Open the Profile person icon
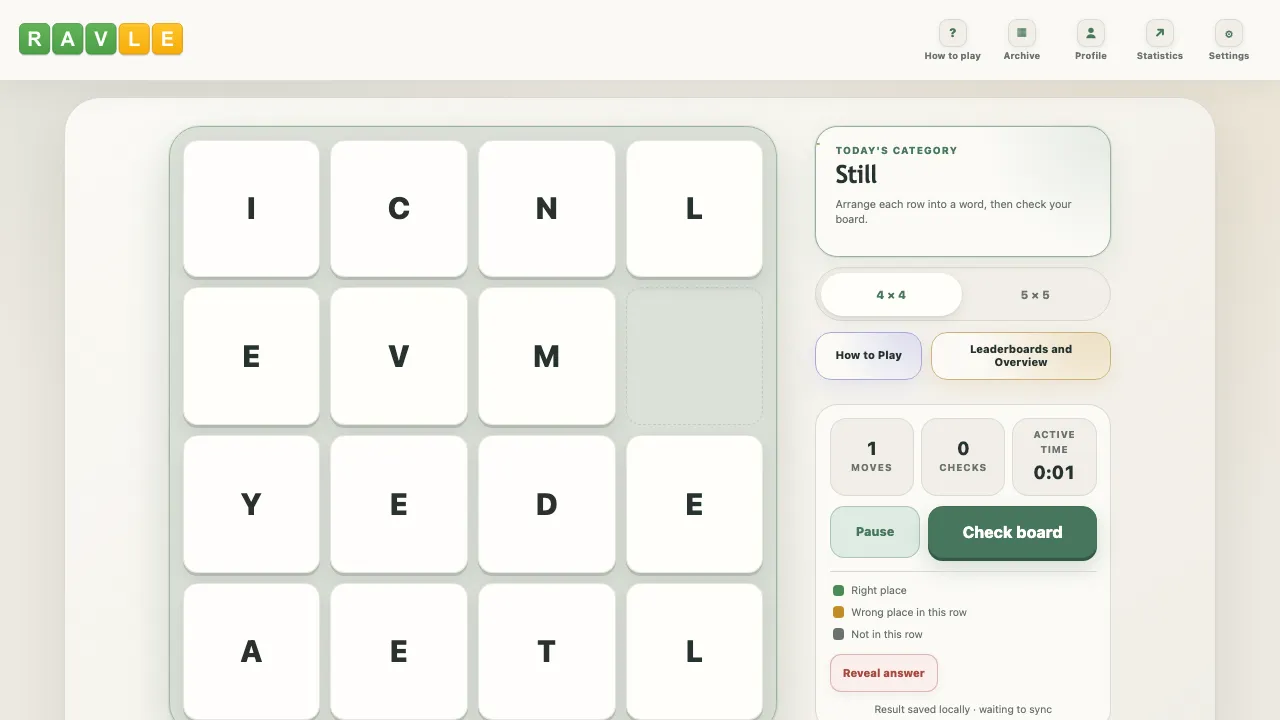Image resolution: width=1280 pixels, height=720 pixels. pyautogui.click(x=1091, y=33)
